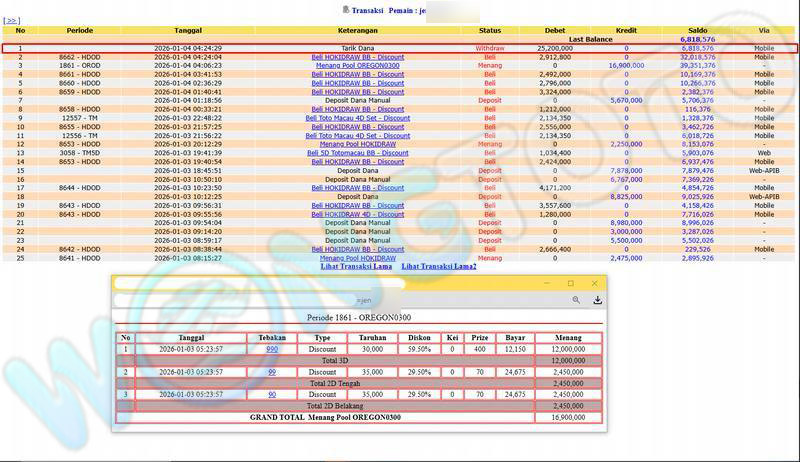This screenshot has width=800, height=462.
Task: Maximize the popup window
Action: click(x=571, y=283)
